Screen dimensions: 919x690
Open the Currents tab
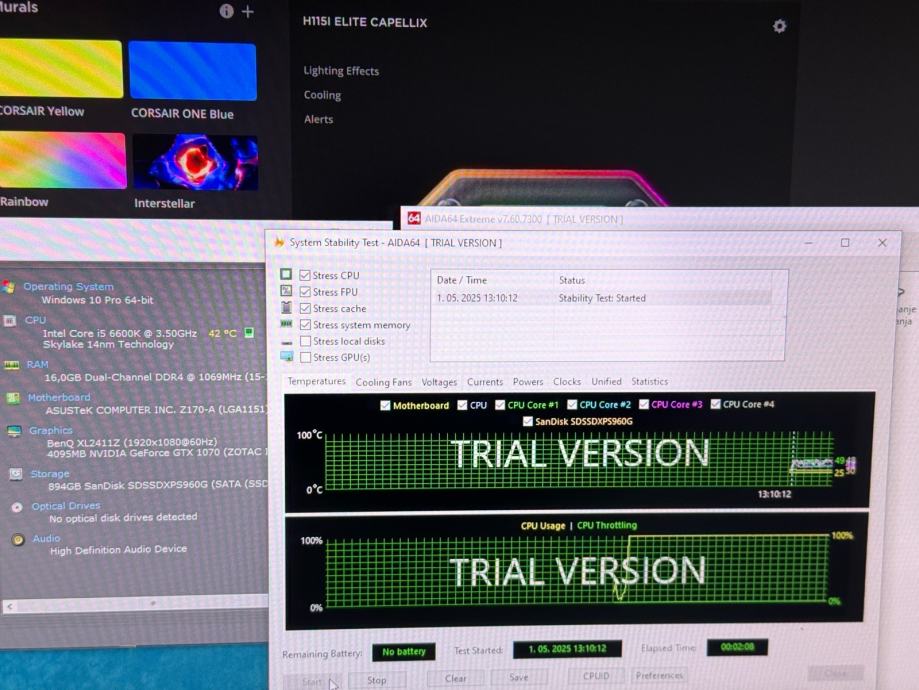[485, 382]
